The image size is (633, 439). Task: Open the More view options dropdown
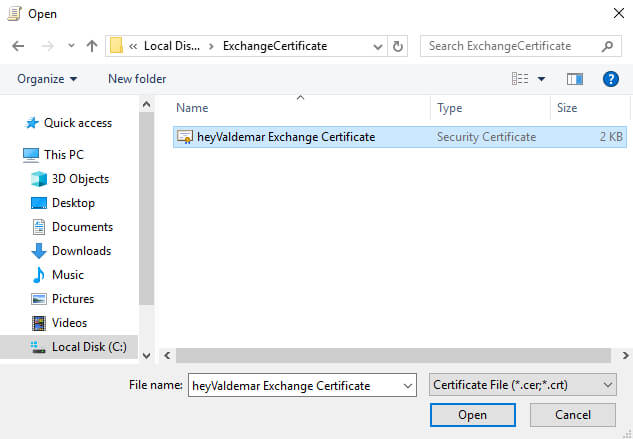[x=541, y=79]
